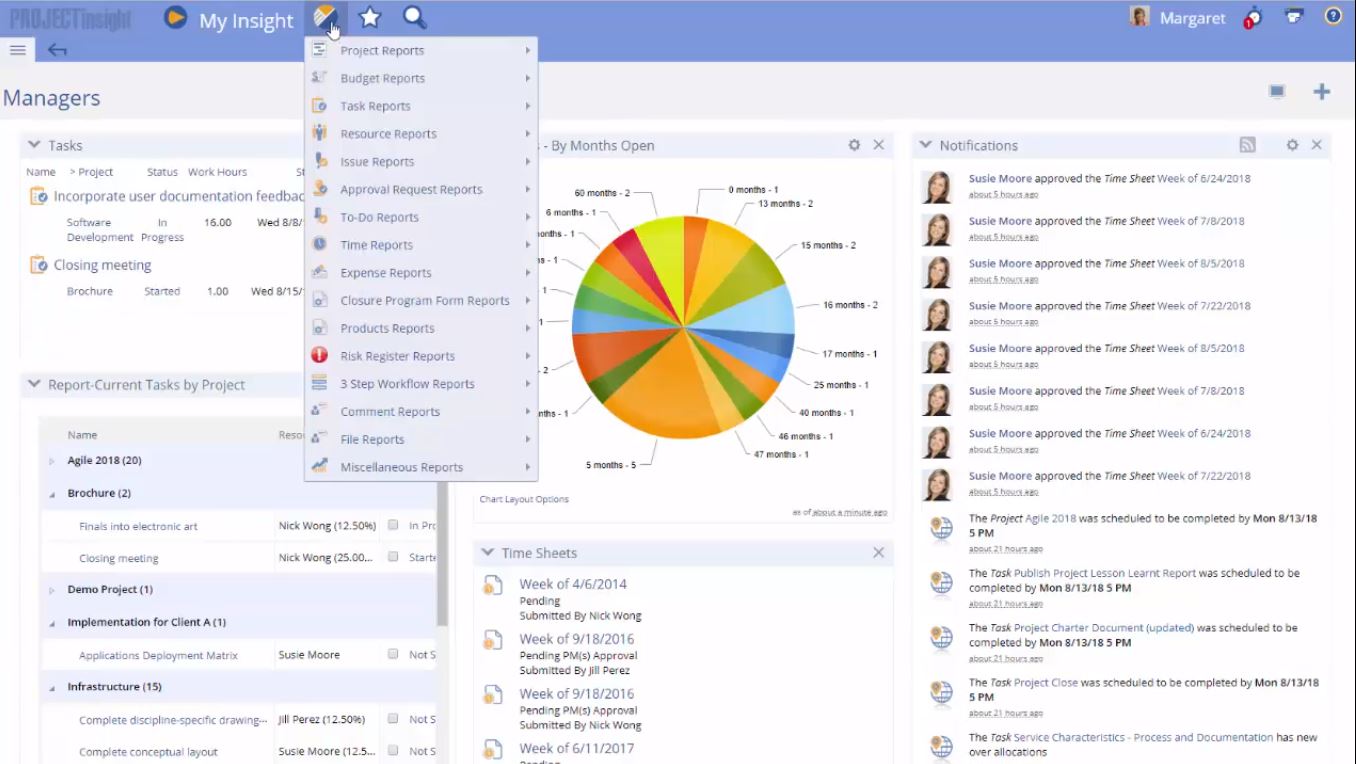Check the Finals into electronic art checkbox
This screenshot has height=764, width=1356.
click(393, 525)
